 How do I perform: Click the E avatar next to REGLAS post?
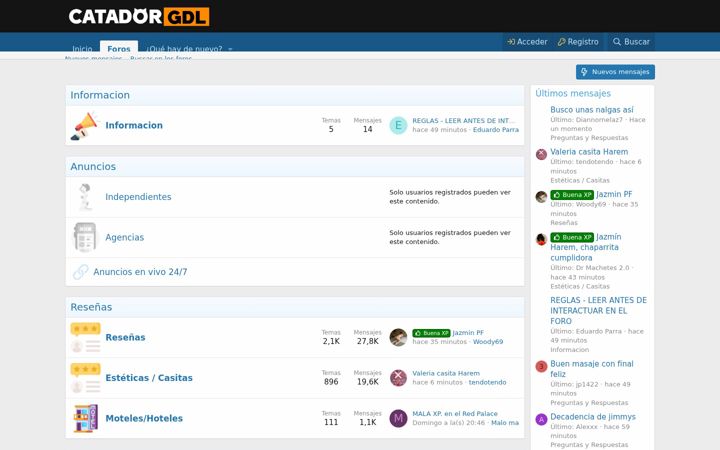[398, 125]
